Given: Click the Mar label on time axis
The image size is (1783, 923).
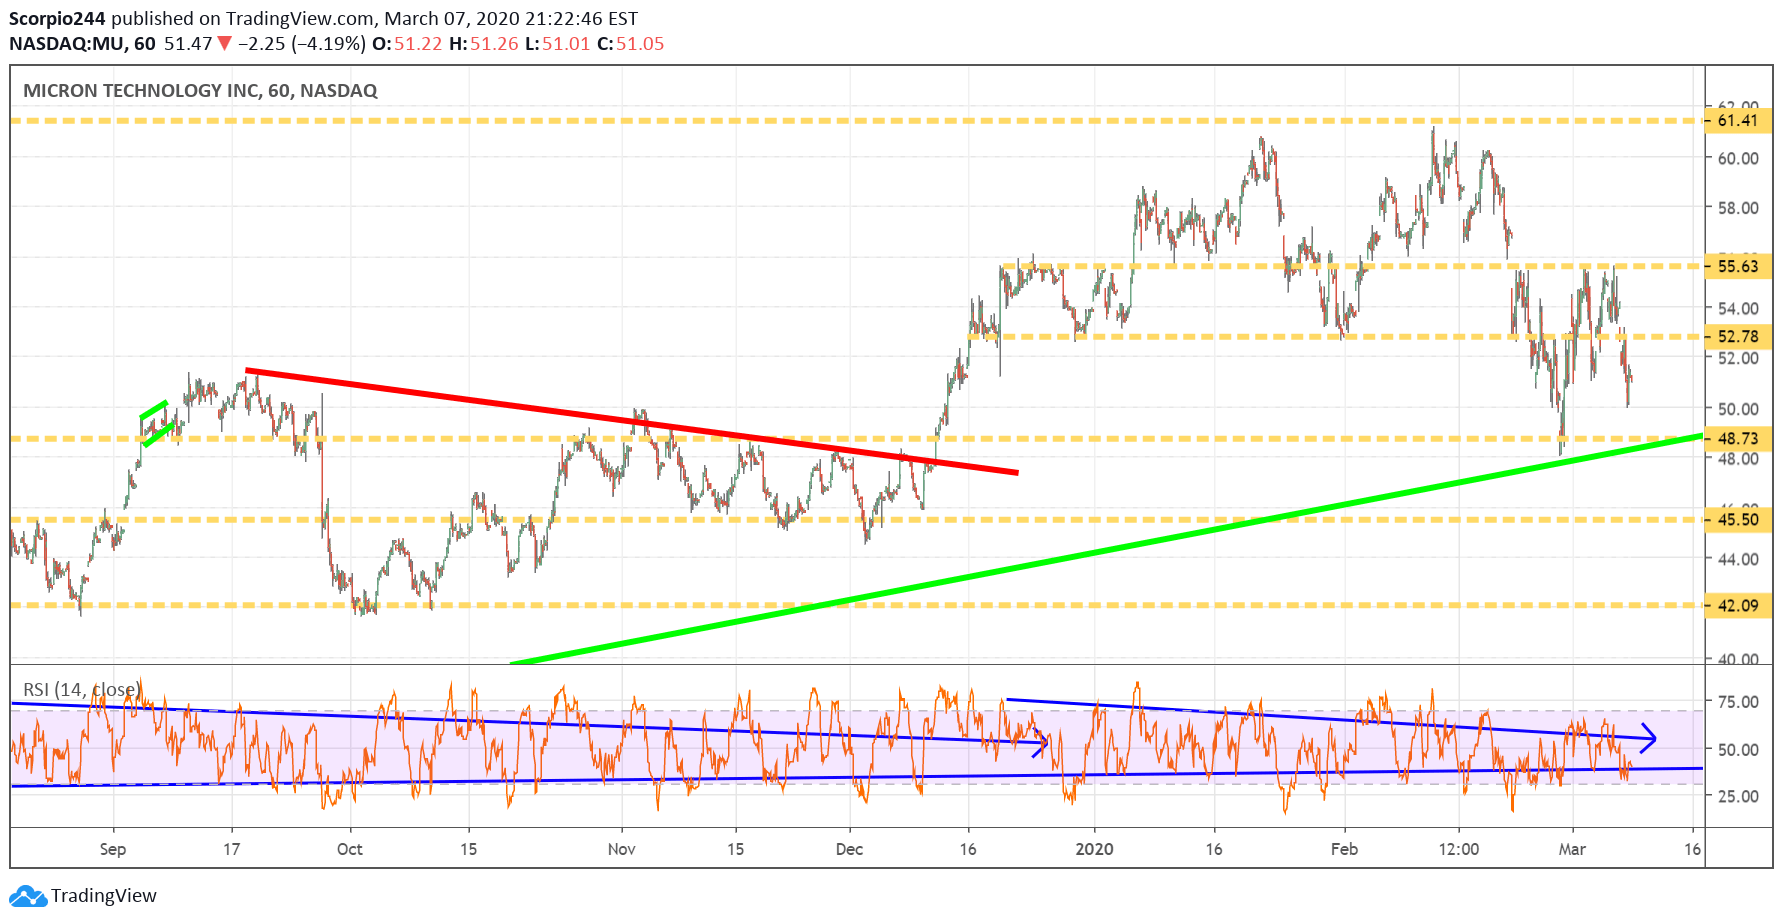Looking at the screenshot, I should (1572, 849).
